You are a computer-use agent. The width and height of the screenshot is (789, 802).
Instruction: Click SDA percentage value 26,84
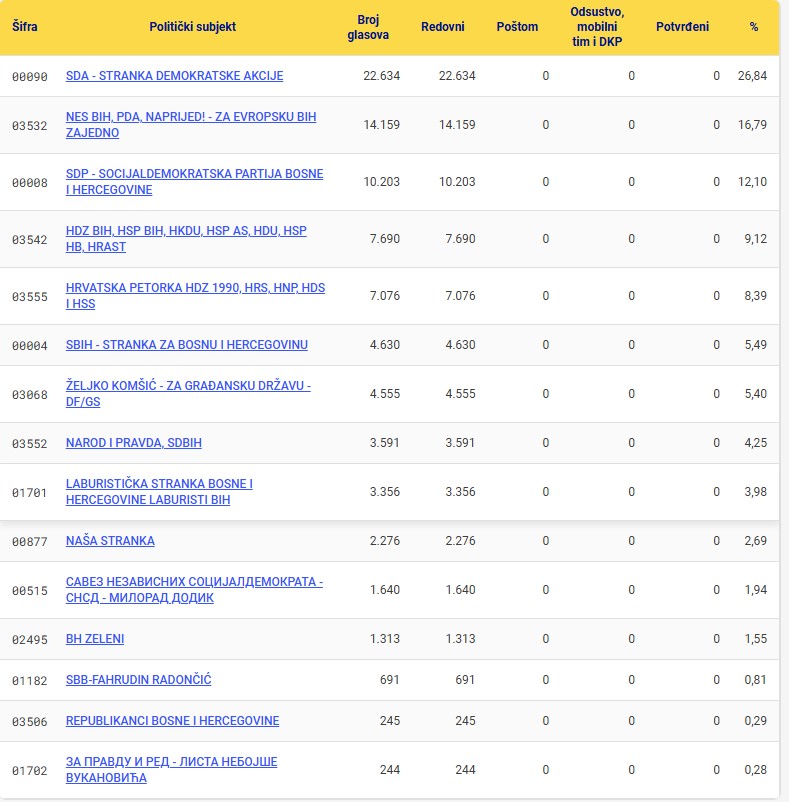752,76
